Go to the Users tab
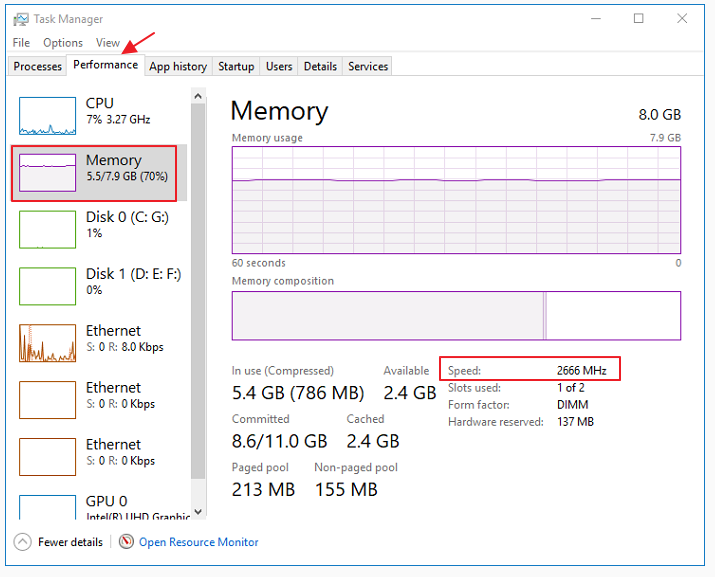 click(x=279, y=66)
